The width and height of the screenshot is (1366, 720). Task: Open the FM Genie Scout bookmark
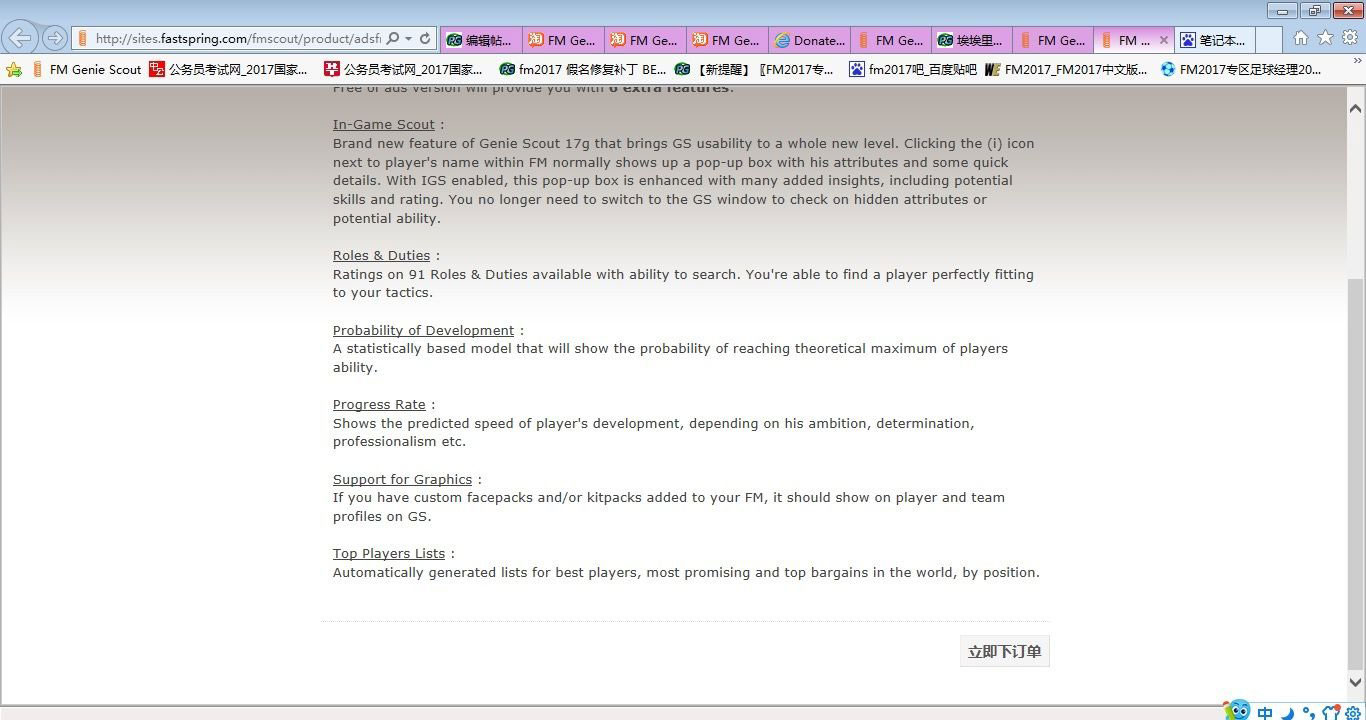pos(87,70)
